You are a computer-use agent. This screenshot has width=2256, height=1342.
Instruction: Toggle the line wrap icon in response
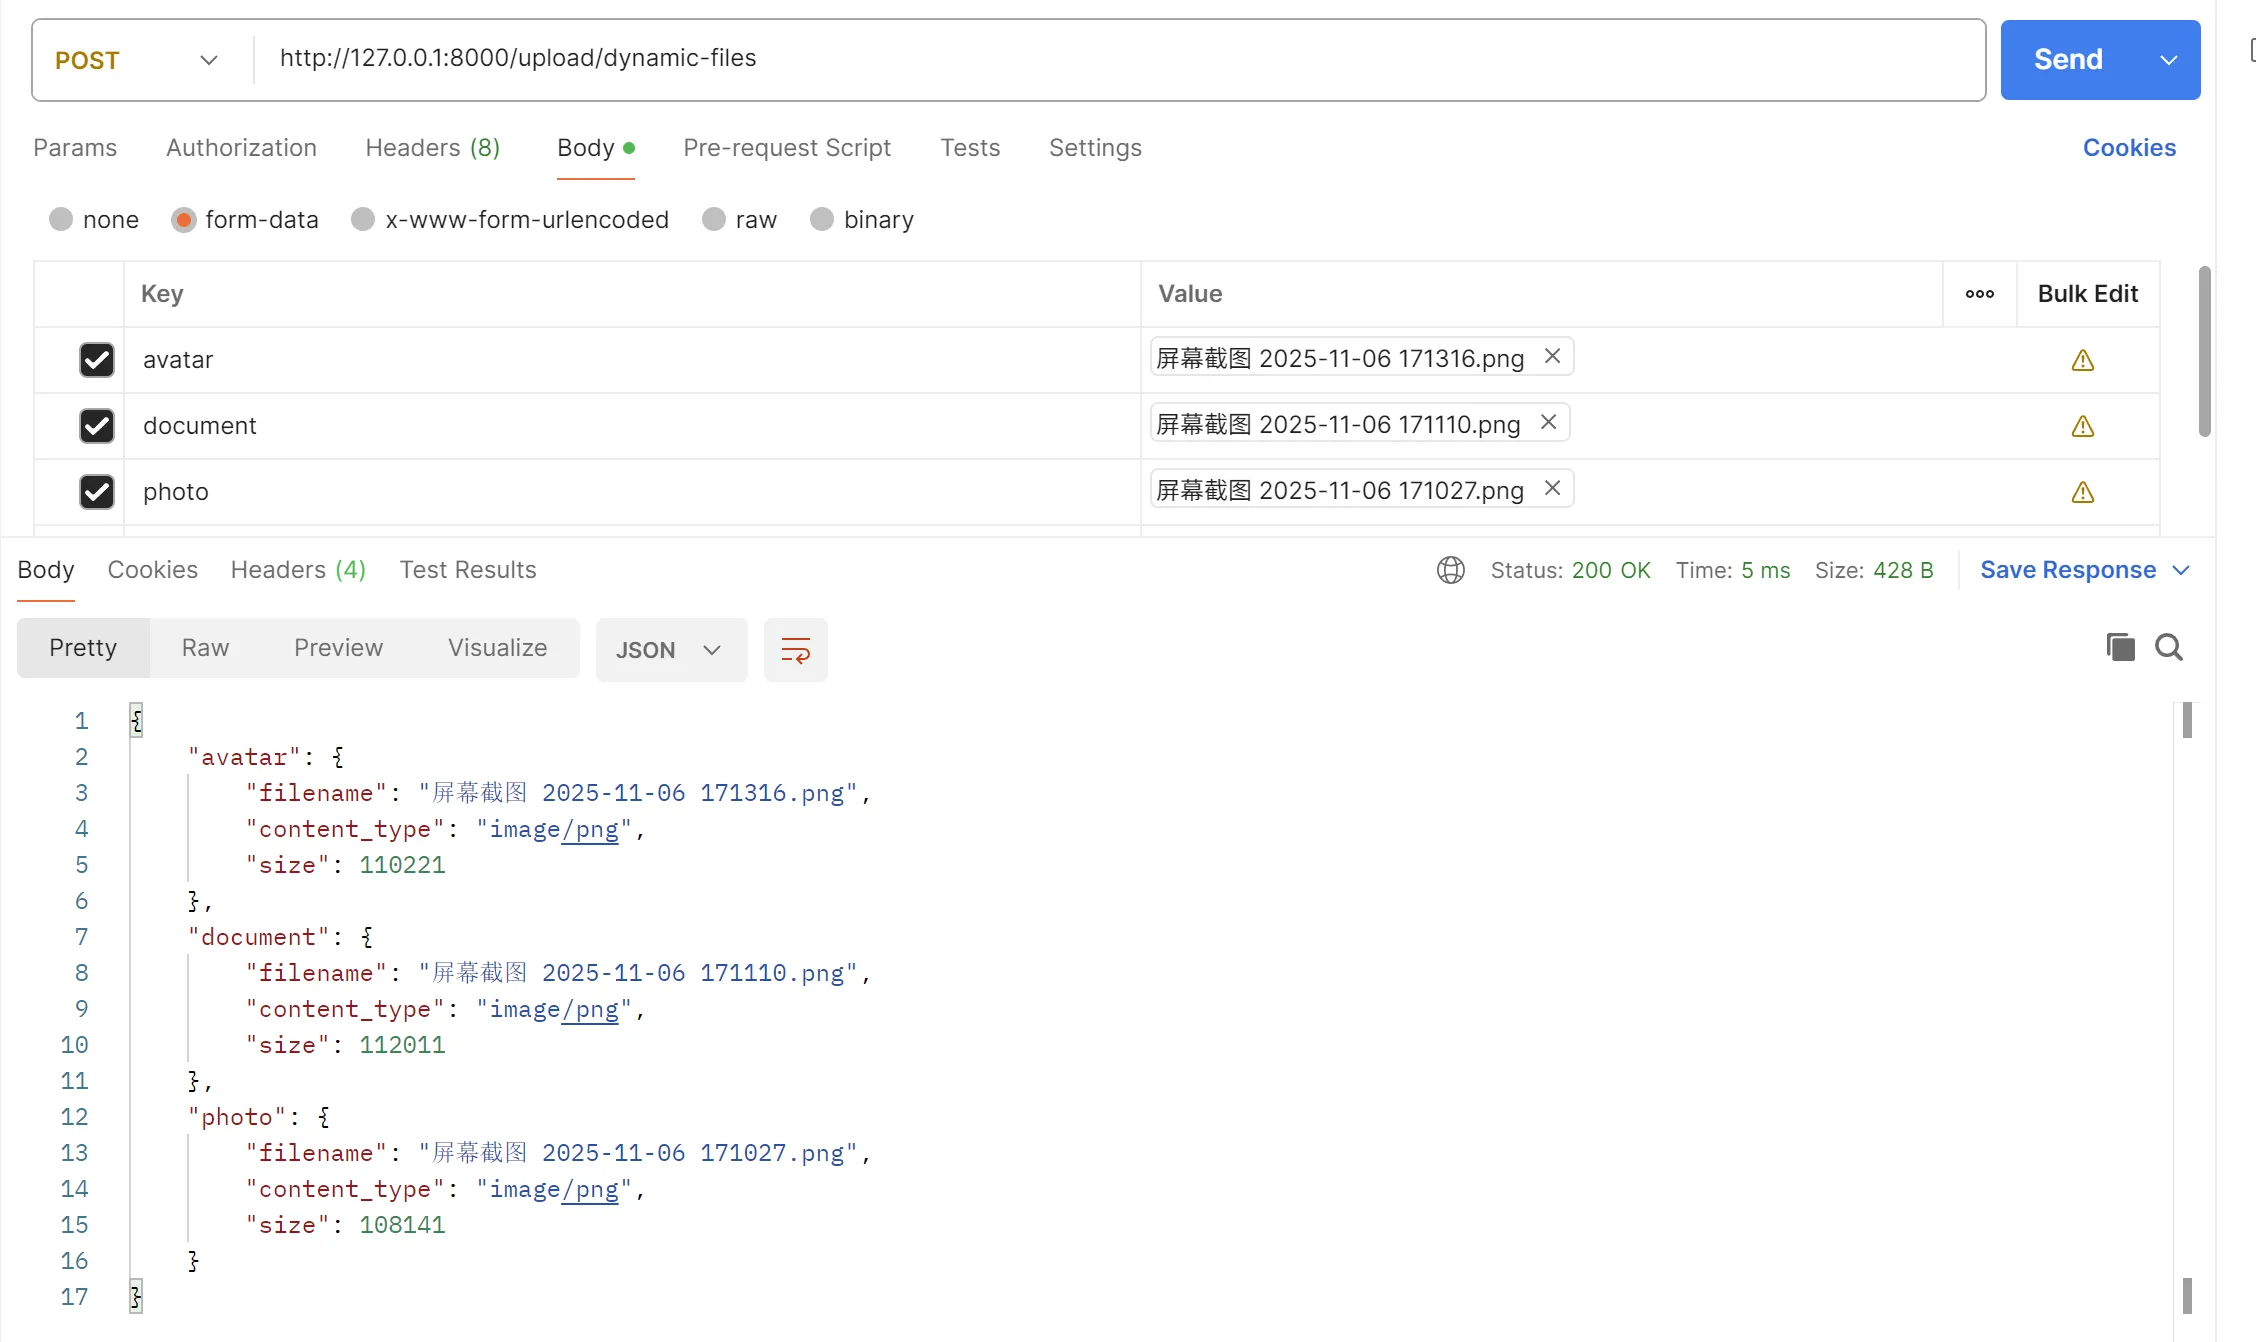(x=795, y=650)
